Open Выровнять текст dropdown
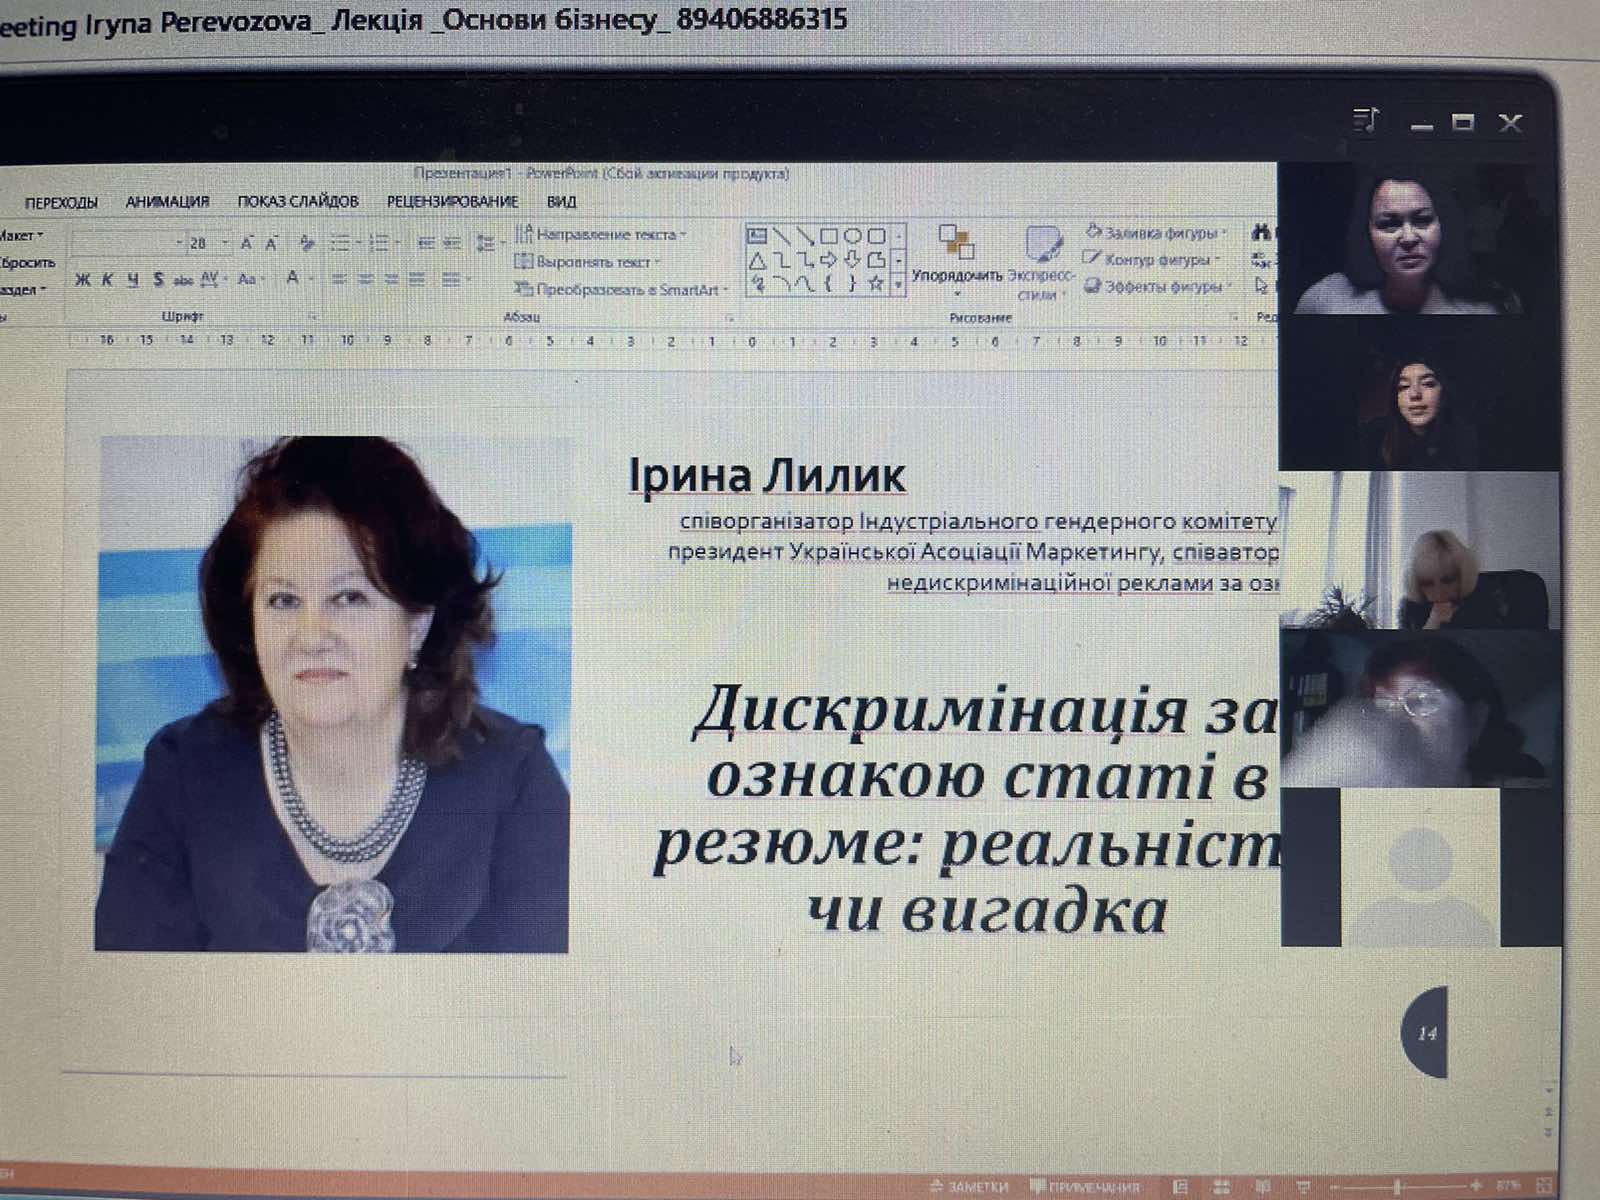The height and width of the screenshot is (1200, 1600). pyautogui.click(x=588, y=262)
